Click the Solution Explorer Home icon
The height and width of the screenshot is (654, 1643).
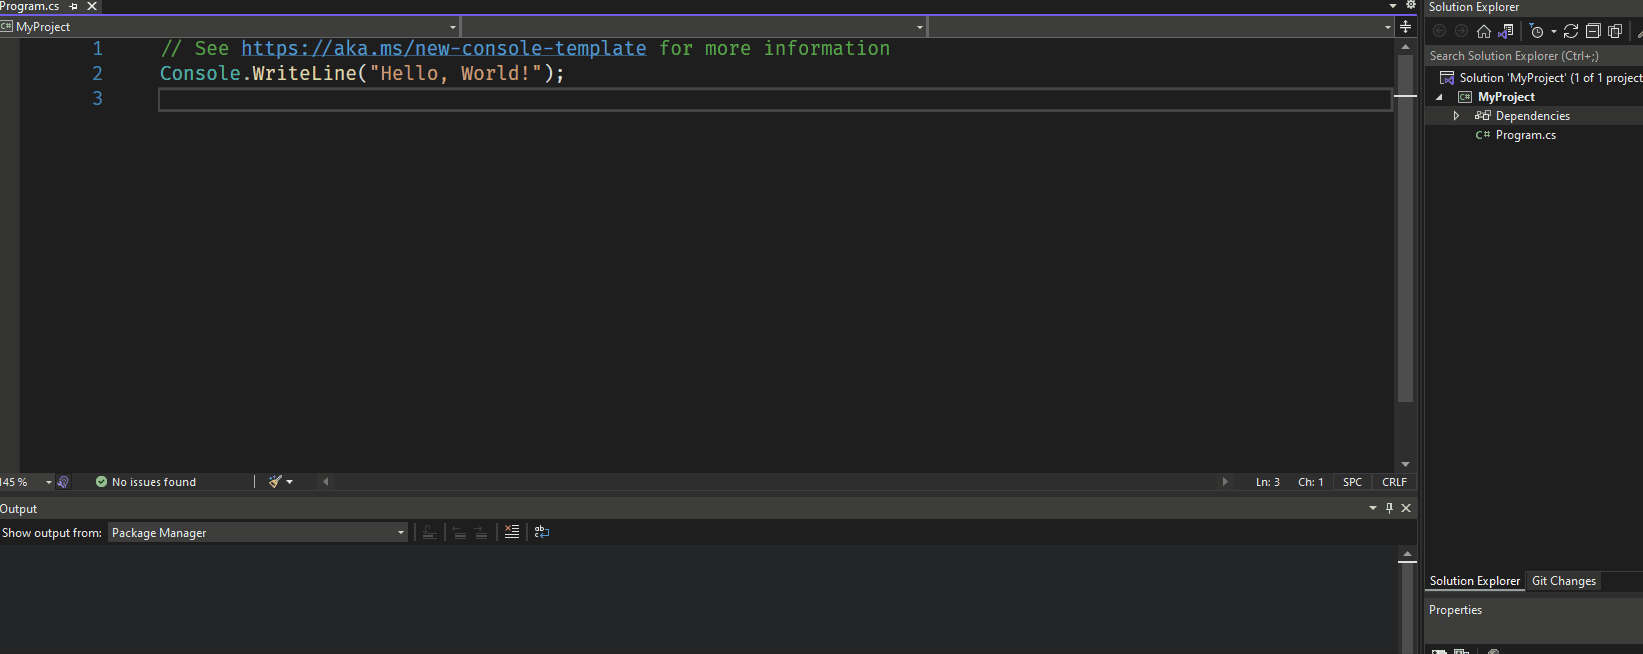coord(1484,31)
